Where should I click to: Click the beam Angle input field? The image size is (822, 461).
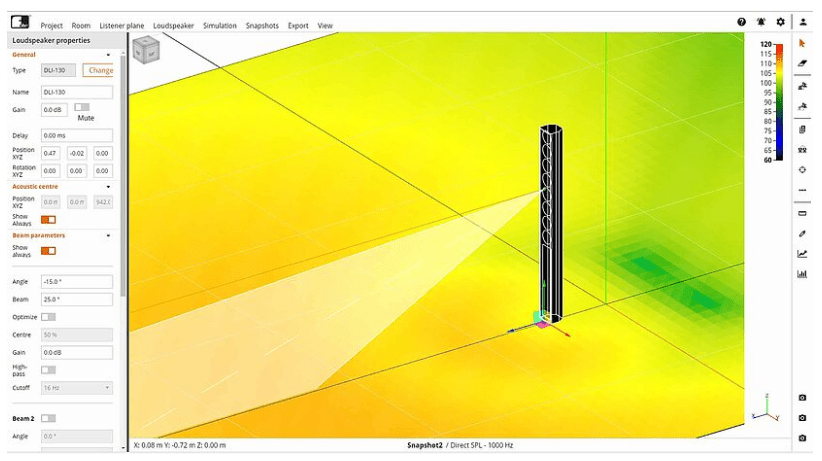(x=76, y=282)
